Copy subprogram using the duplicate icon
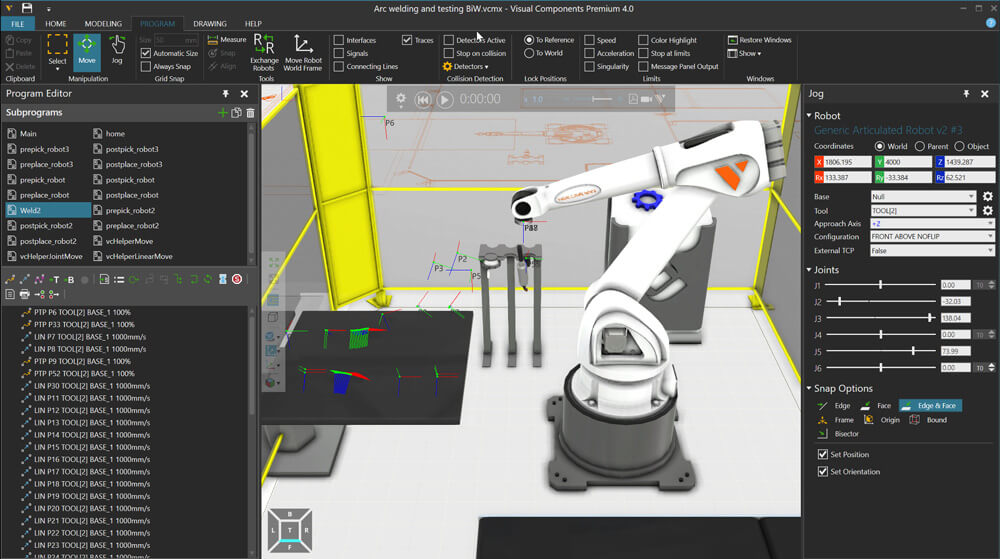The width and height of the screenshot is (1000, 559). point(237,113)
